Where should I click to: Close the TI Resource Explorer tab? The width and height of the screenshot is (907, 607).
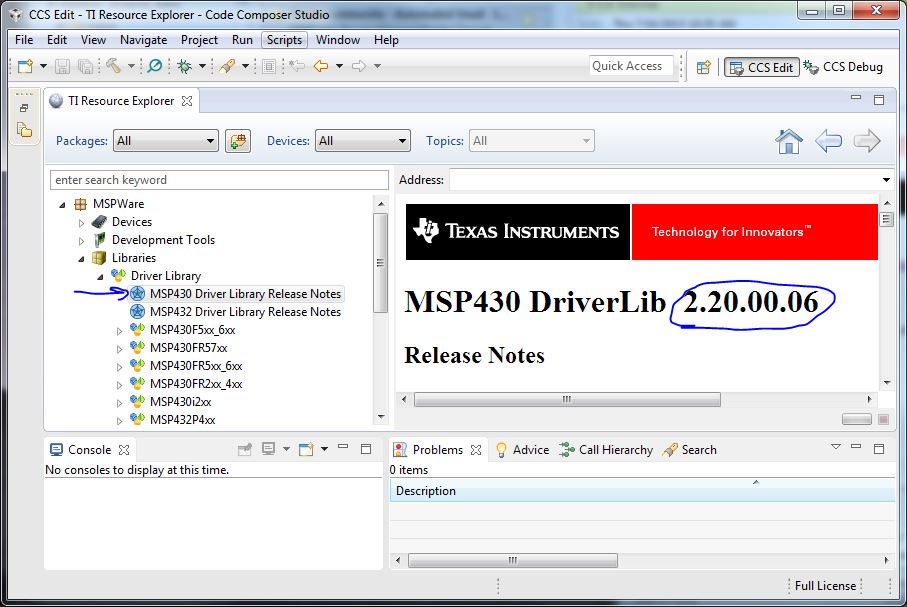pos(187,101)
